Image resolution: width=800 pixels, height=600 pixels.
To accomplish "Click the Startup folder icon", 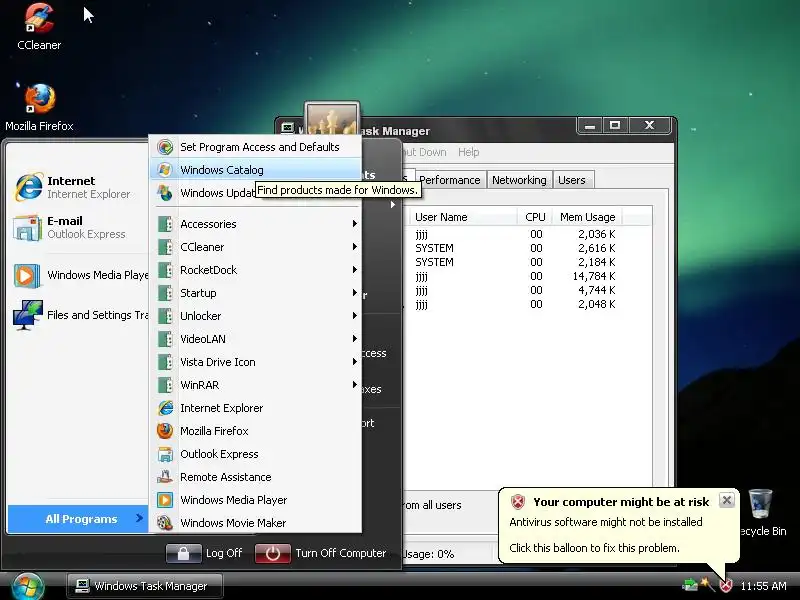I will 164,293.
